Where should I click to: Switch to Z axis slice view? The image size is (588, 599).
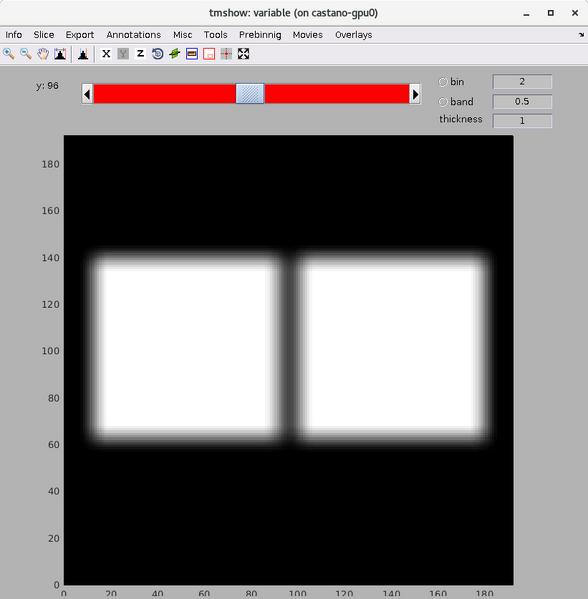pyautogui.click(x=141, y=54)
